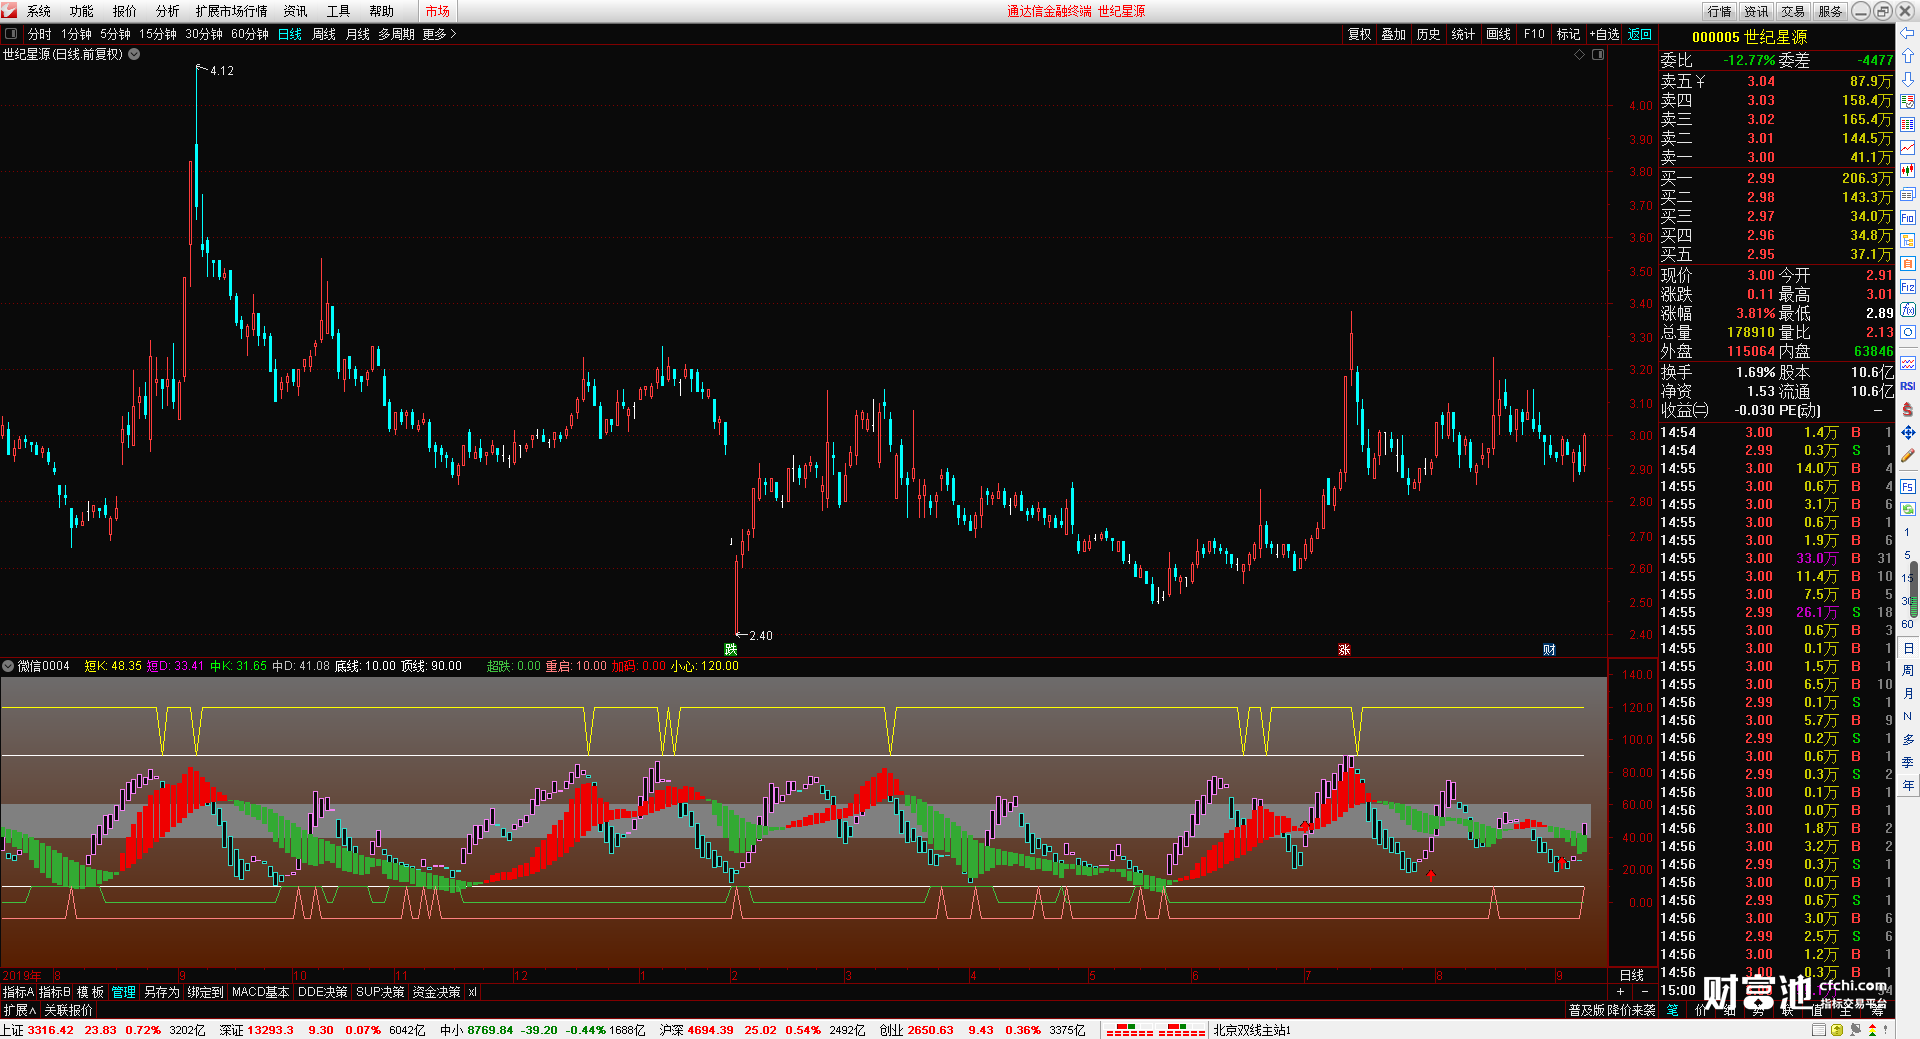Click the 关联报价 tab at bottom
This screenshot has height=1039, width=1920.
pyautogui.click(x=68, y=1010)
